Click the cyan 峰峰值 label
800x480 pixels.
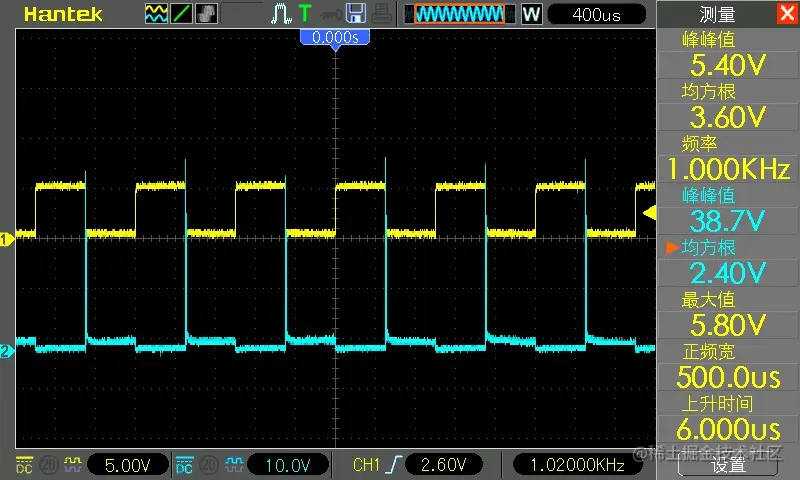pos(709,195)
